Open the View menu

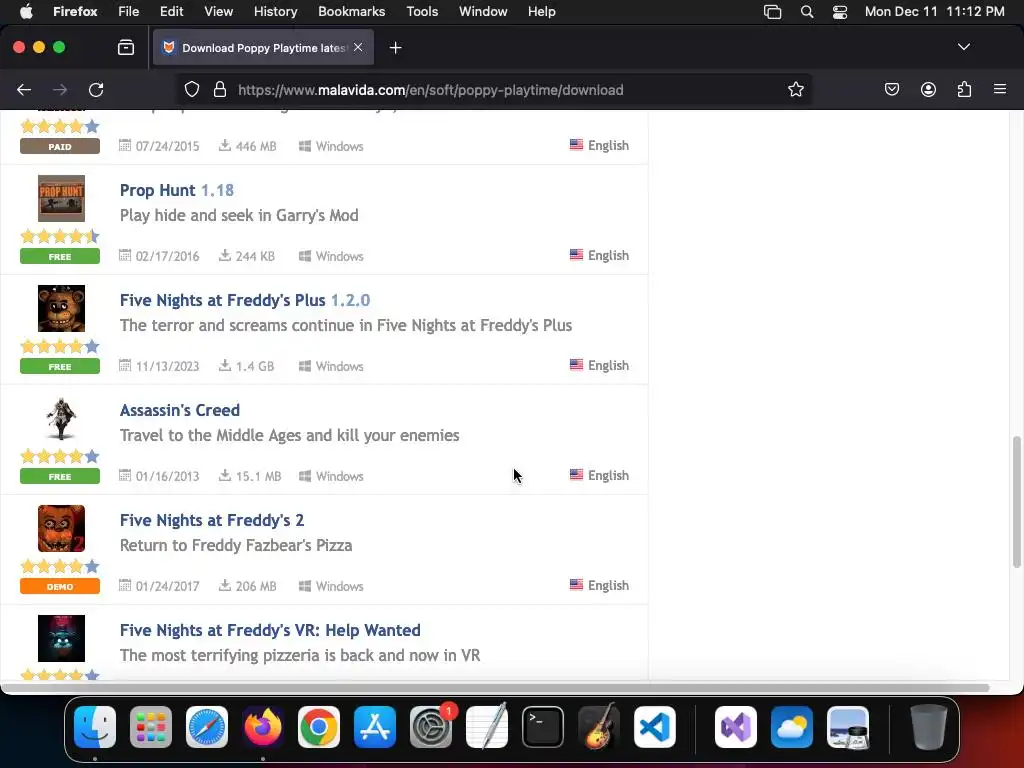point(218,11)
